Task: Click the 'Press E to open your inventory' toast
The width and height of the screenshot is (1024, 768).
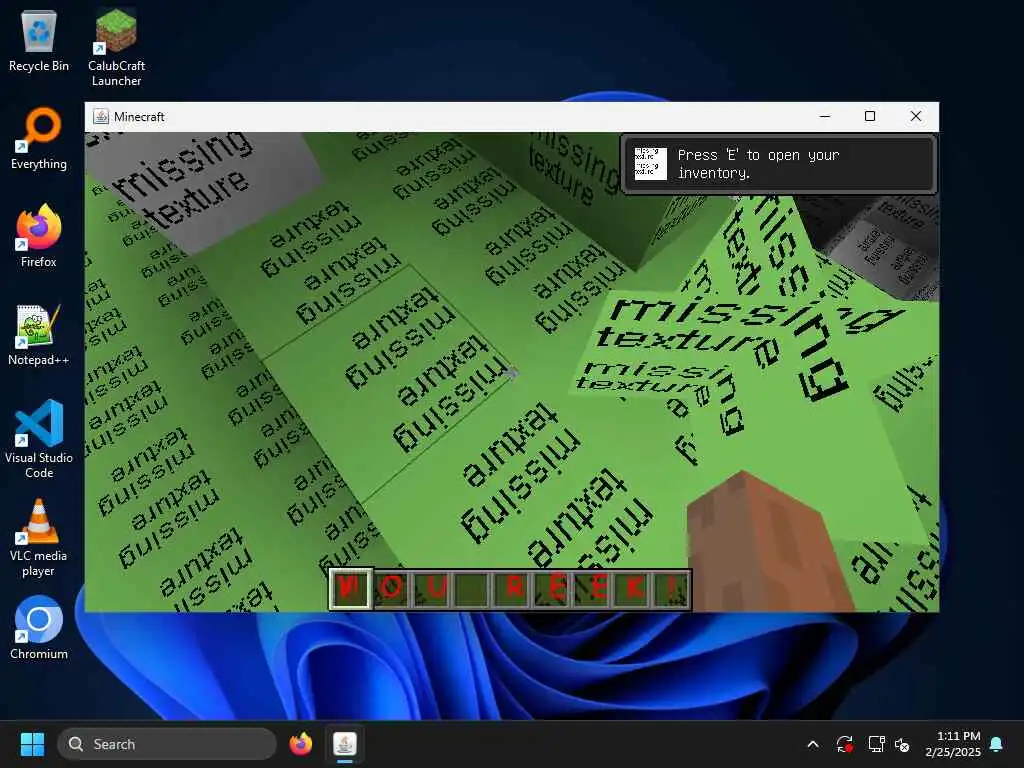Action: [x=778, y=164]
